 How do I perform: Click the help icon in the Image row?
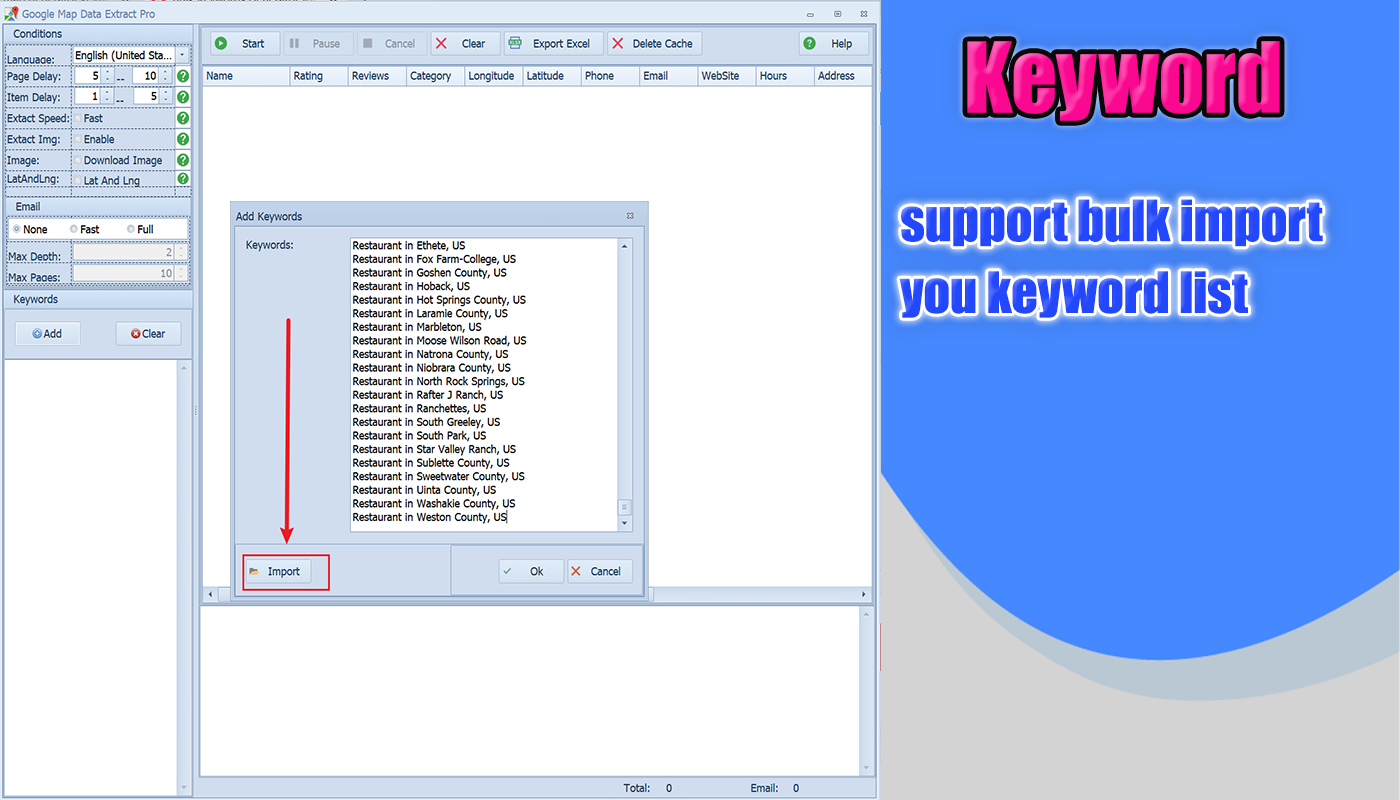tap(183, 160)
